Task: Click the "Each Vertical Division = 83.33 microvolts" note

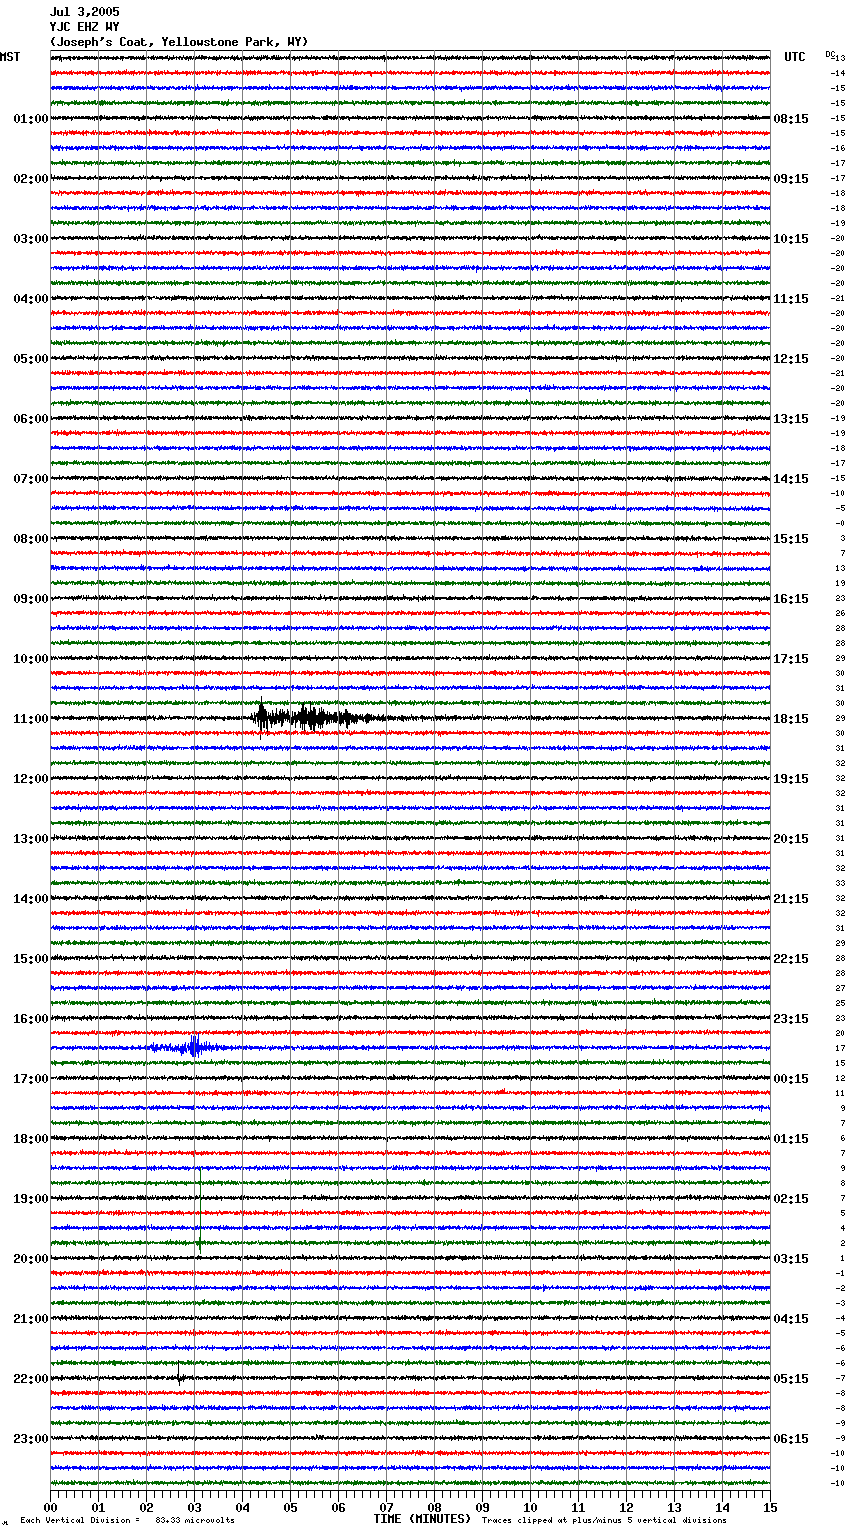Action: pyautogui.click(x=128, y=1520)
